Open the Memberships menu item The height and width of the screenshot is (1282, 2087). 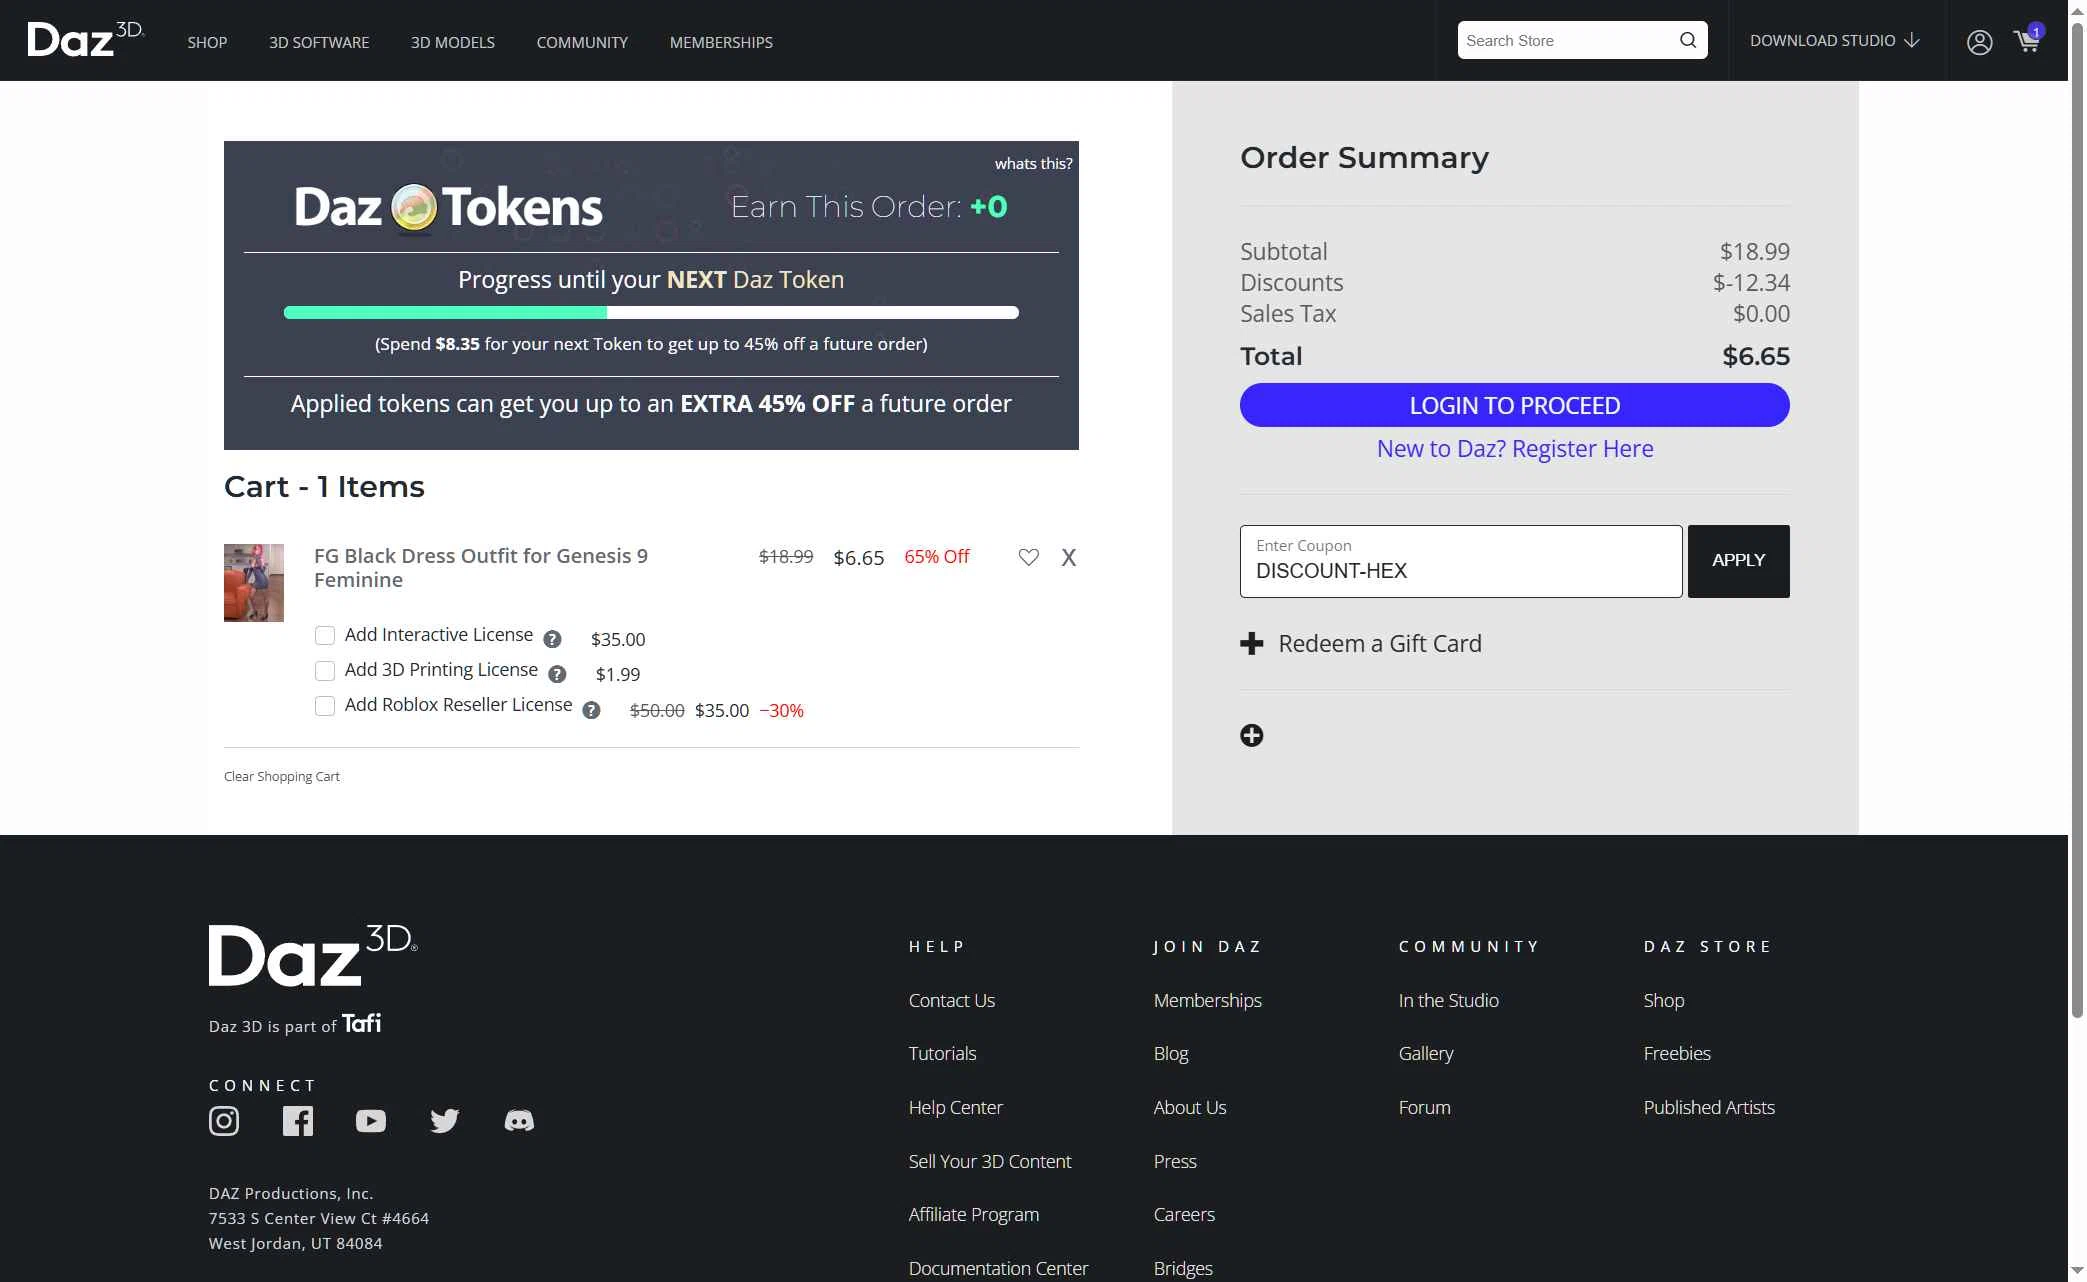(x=721, y=43)
